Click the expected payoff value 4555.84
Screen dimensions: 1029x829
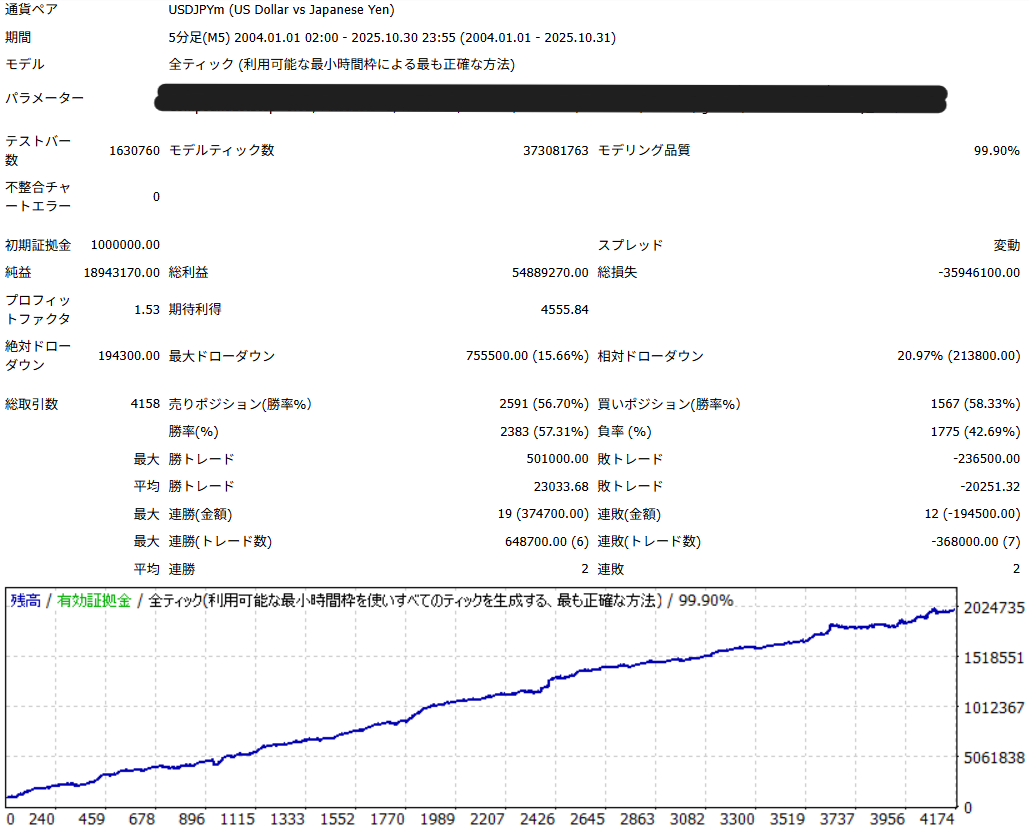click(x=564, y=309)
